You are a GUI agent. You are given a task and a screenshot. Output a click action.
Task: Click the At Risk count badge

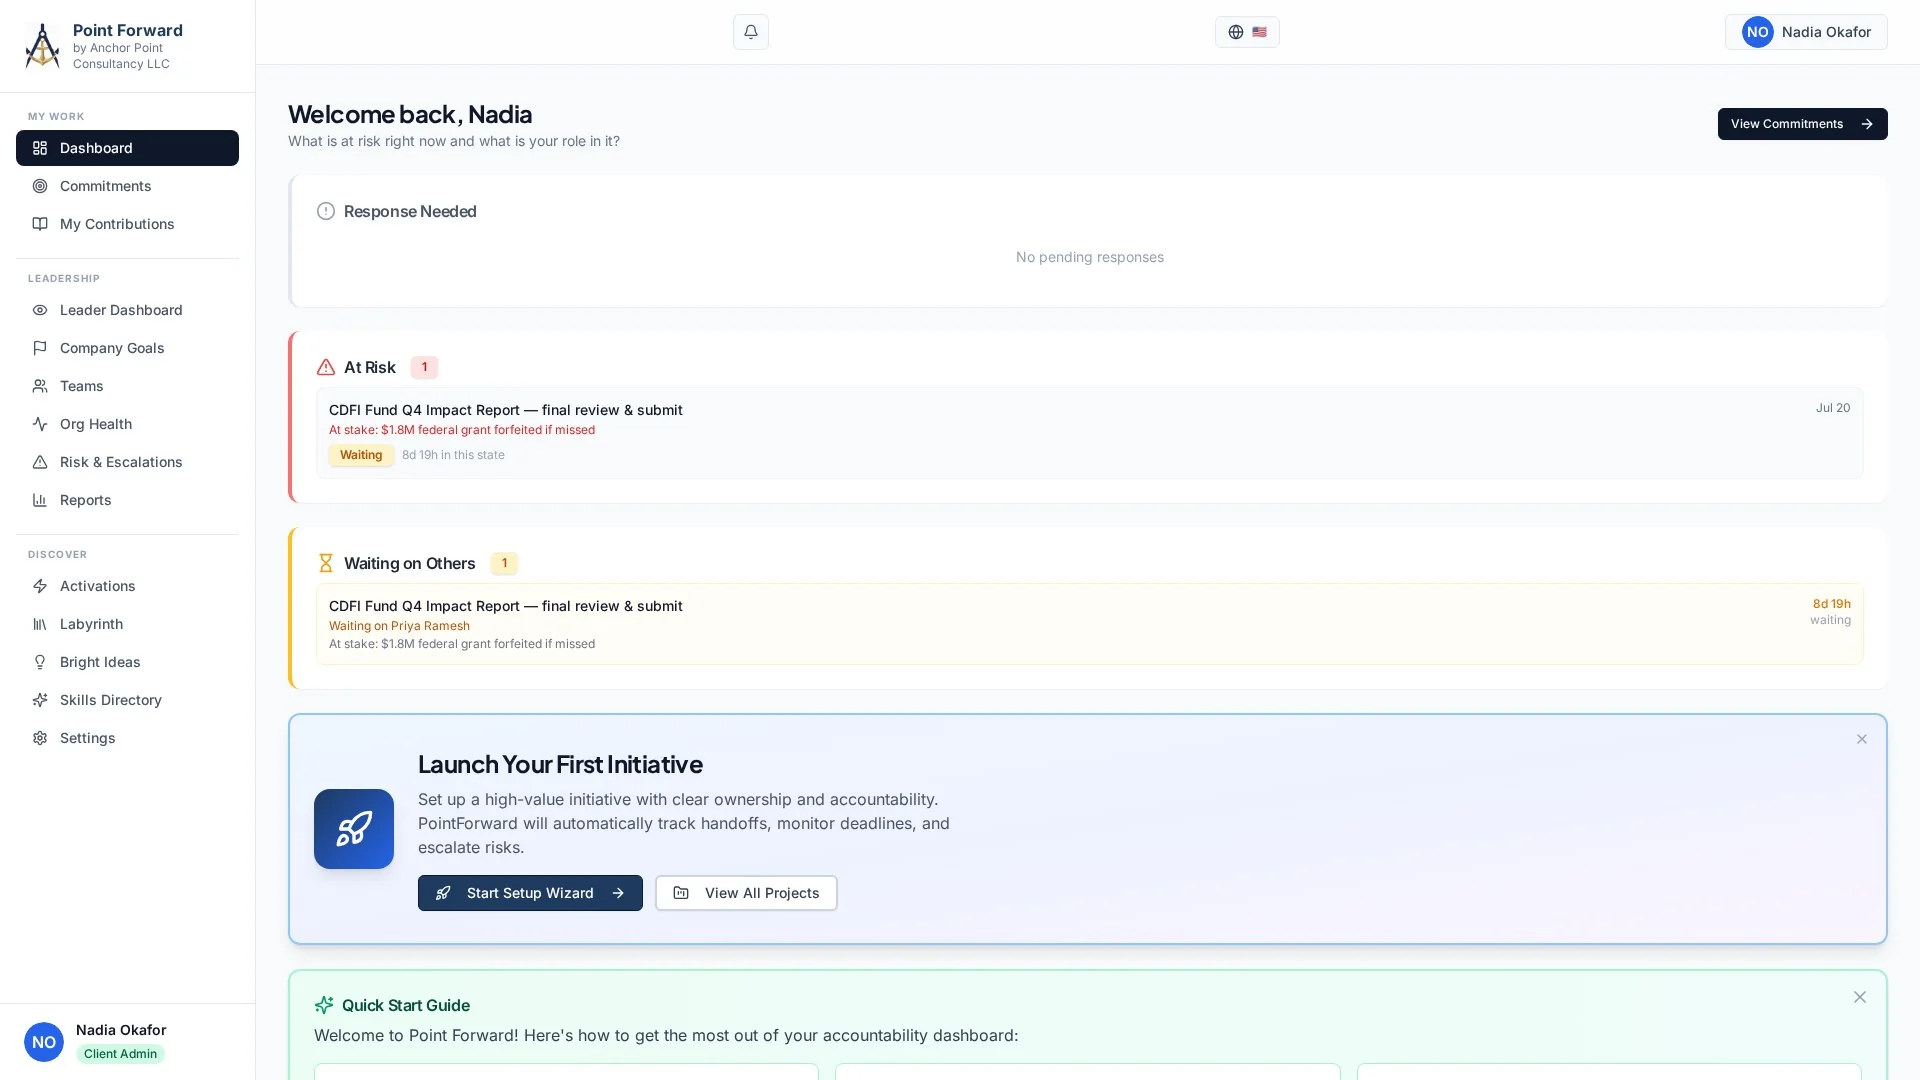[x=424, y=367]
